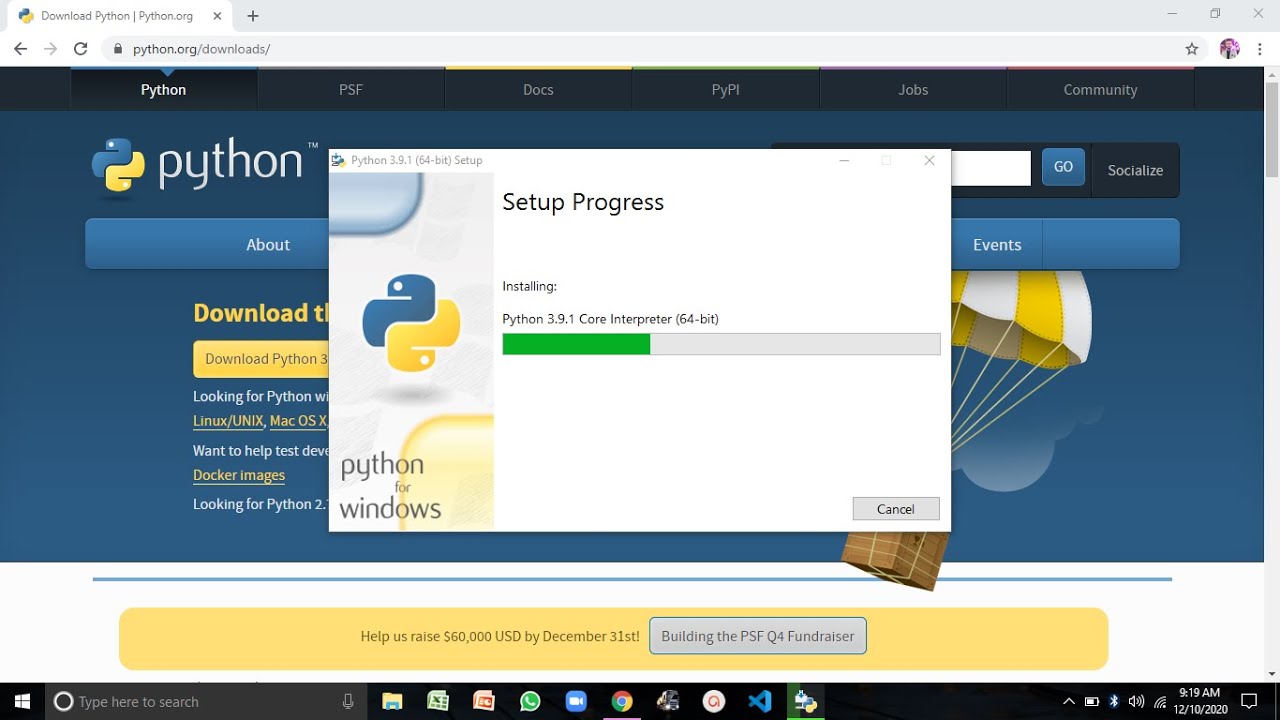Reload the python.org page

[x=81, y=49]
